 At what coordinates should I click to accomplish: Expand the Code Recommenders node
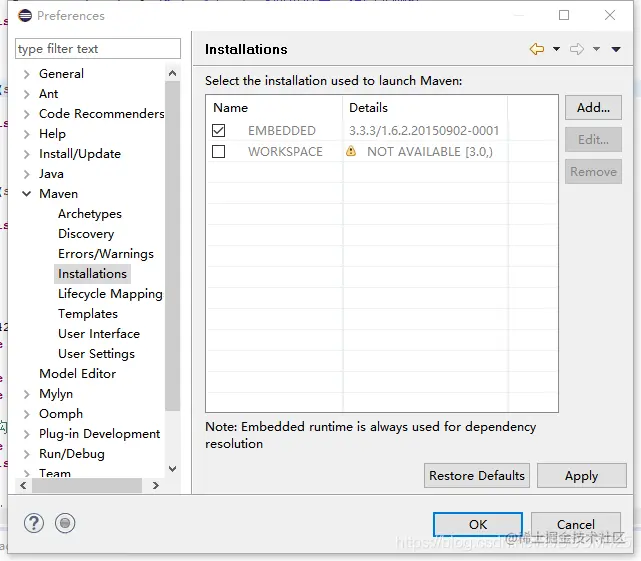(27, 114)
